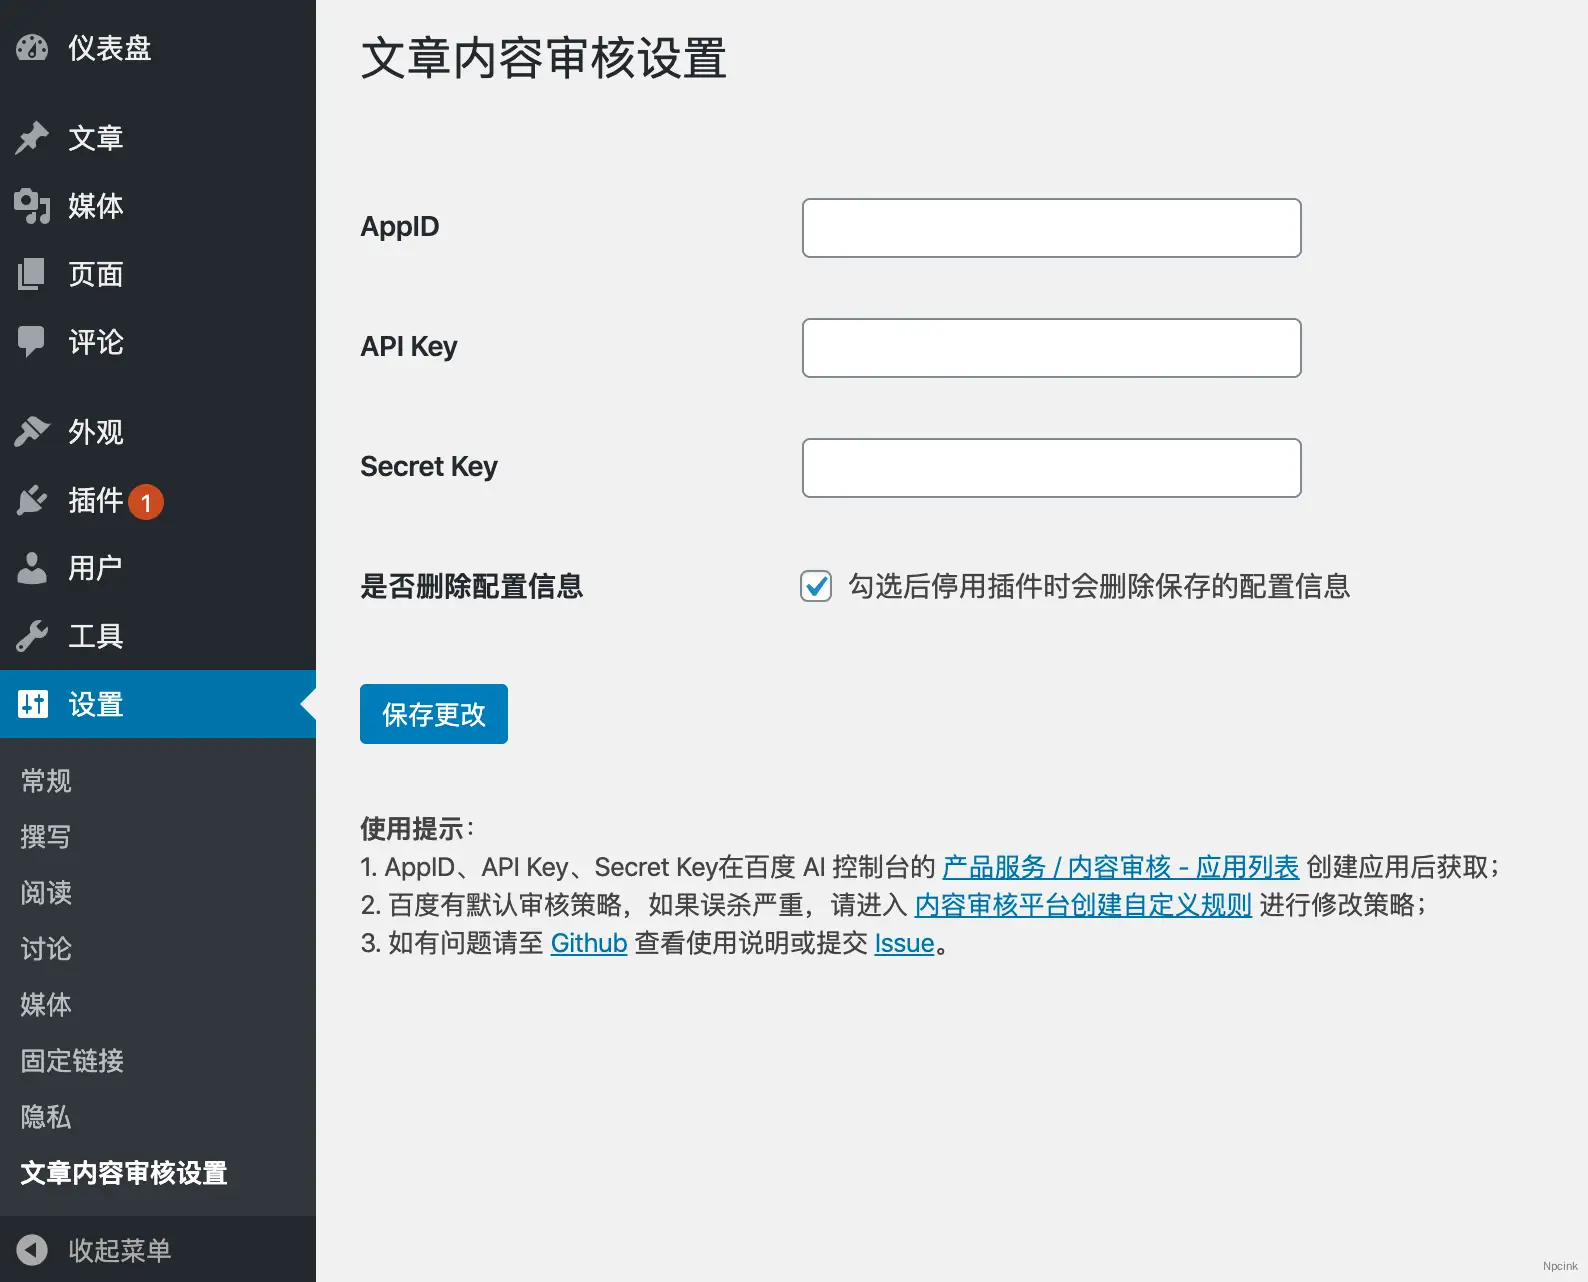Uncheck the delete configuration info checkbox

point(816,586)
